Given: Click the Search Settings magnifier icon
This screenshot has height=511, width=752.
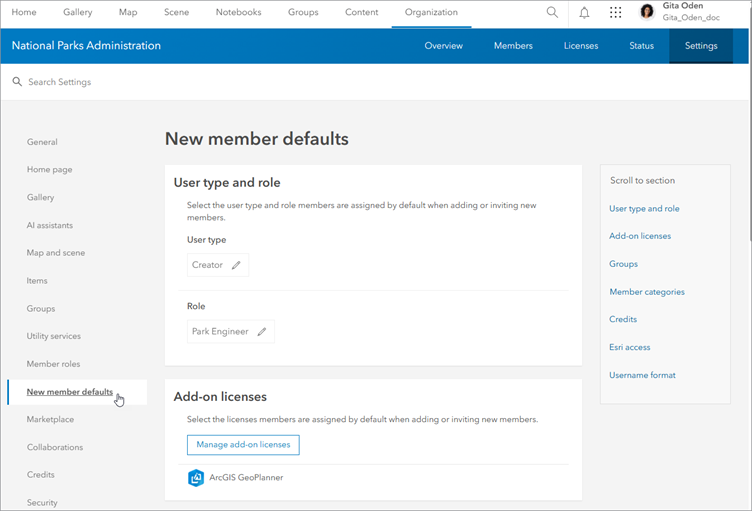Looking at the screenshot, I should point(17,82).
